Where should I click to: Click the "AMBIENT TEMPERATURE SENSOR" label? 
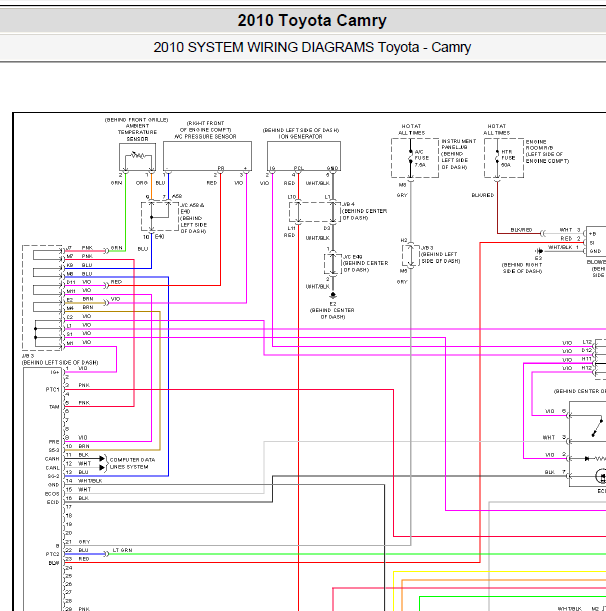point(137,132)
